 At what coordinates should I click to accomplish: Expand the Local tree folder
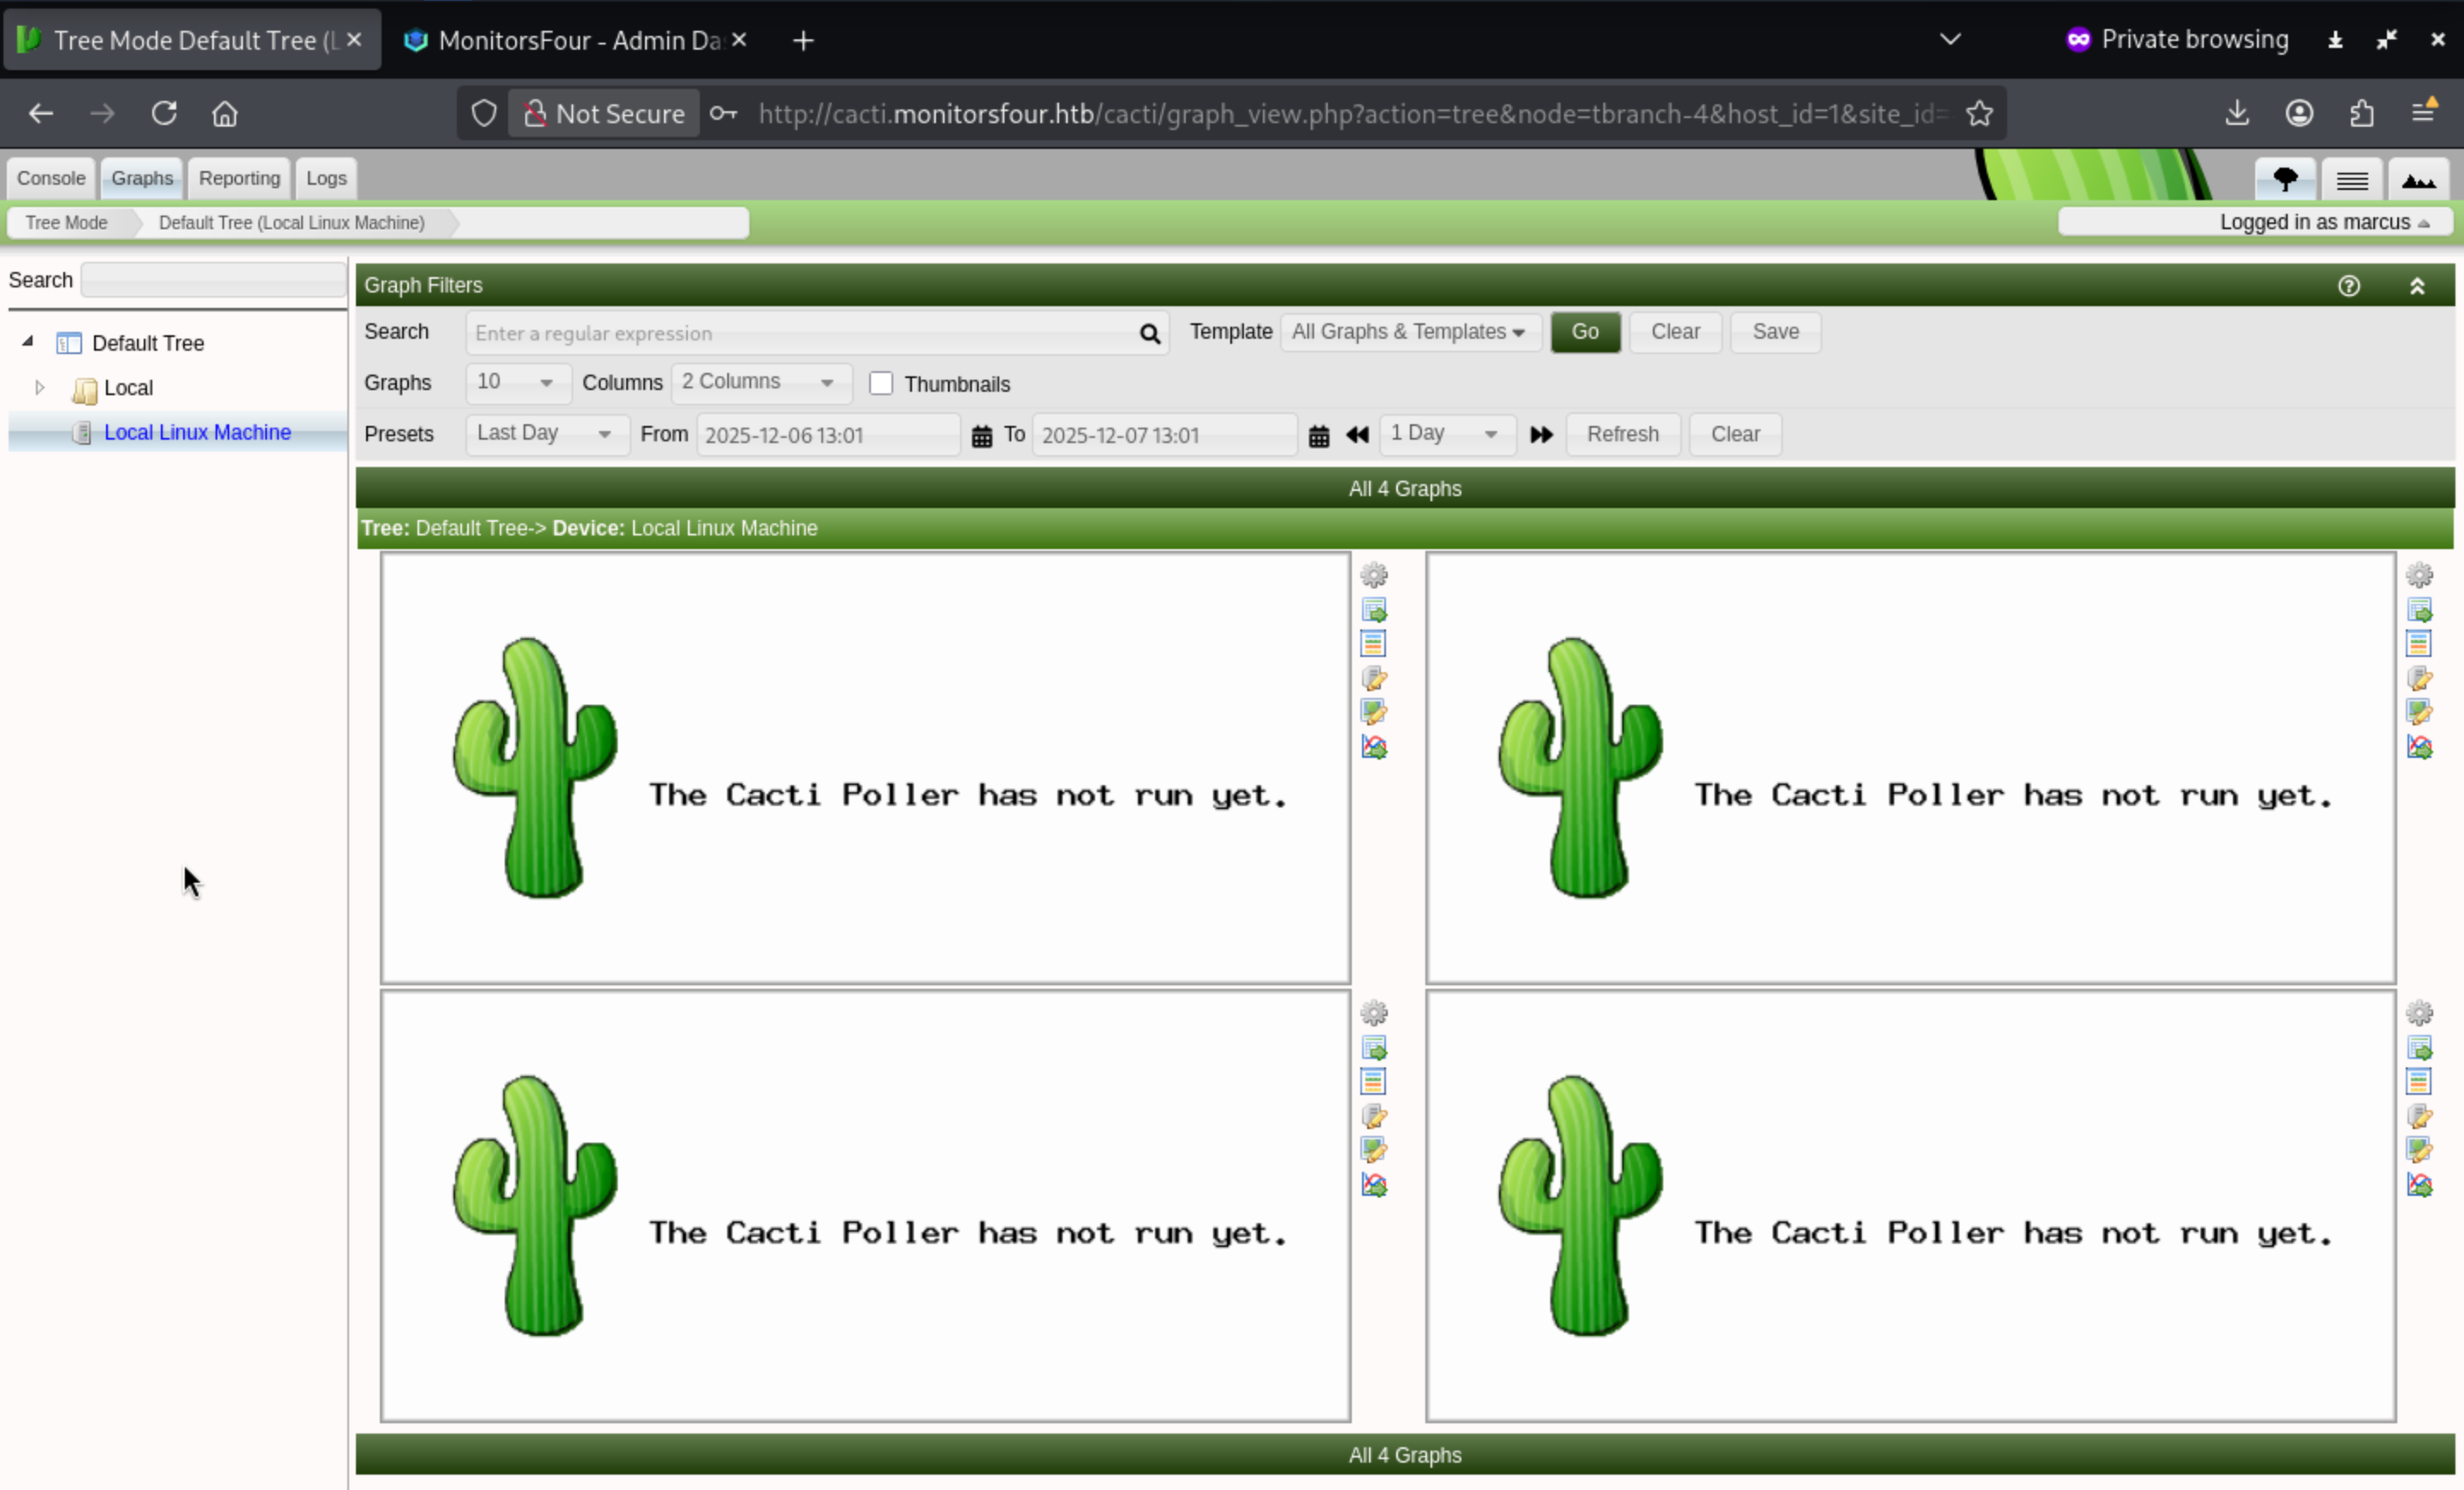click(x=39, y=387)
